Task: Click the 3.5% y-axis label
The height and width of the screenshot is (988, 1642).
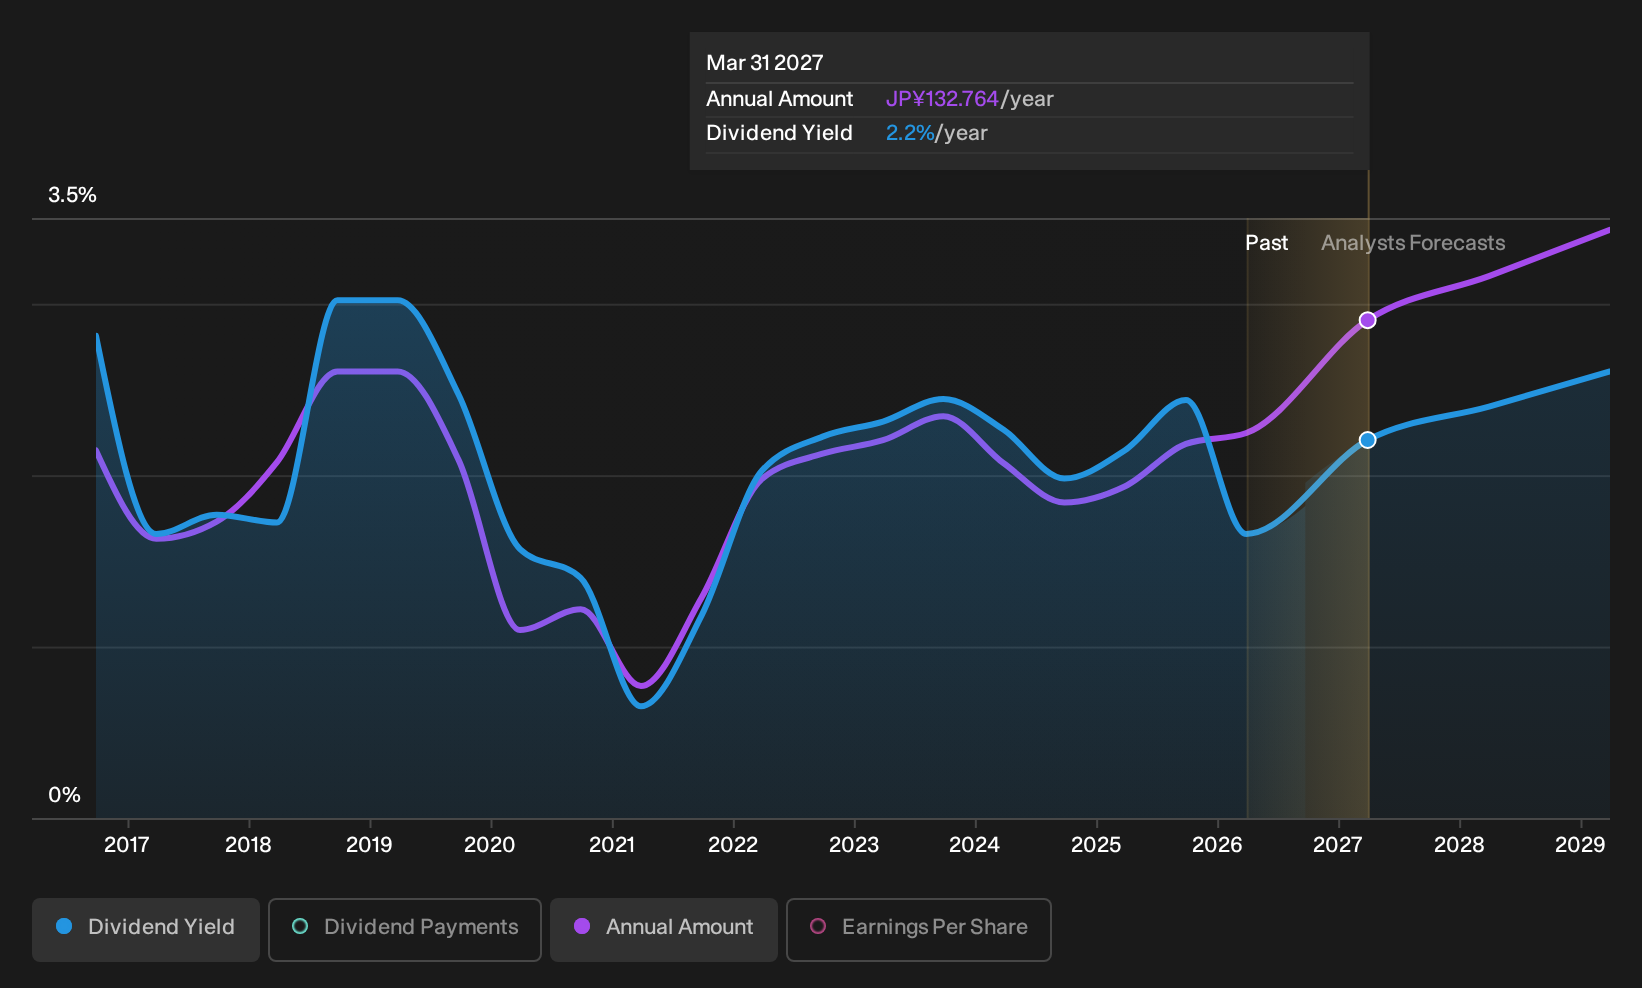Action: pyautogui.click(x=72, y=195)
